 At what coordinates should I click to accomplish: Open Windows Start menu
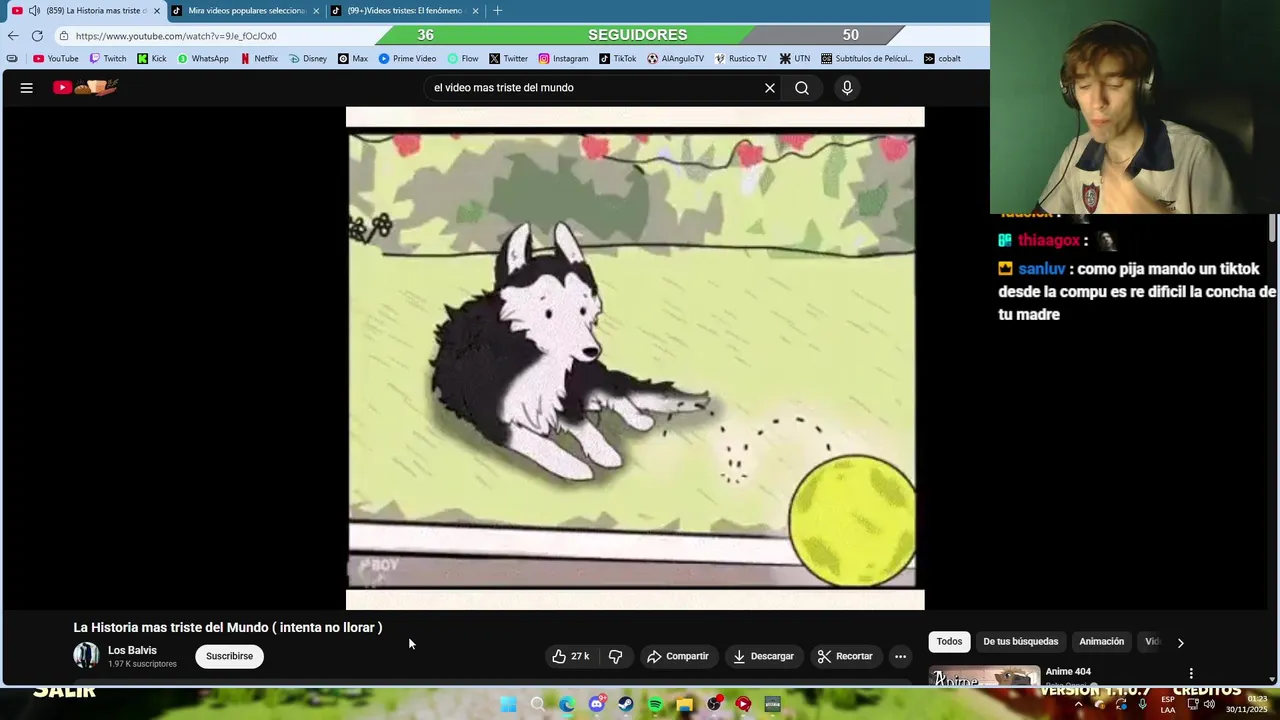click(508, 704)
